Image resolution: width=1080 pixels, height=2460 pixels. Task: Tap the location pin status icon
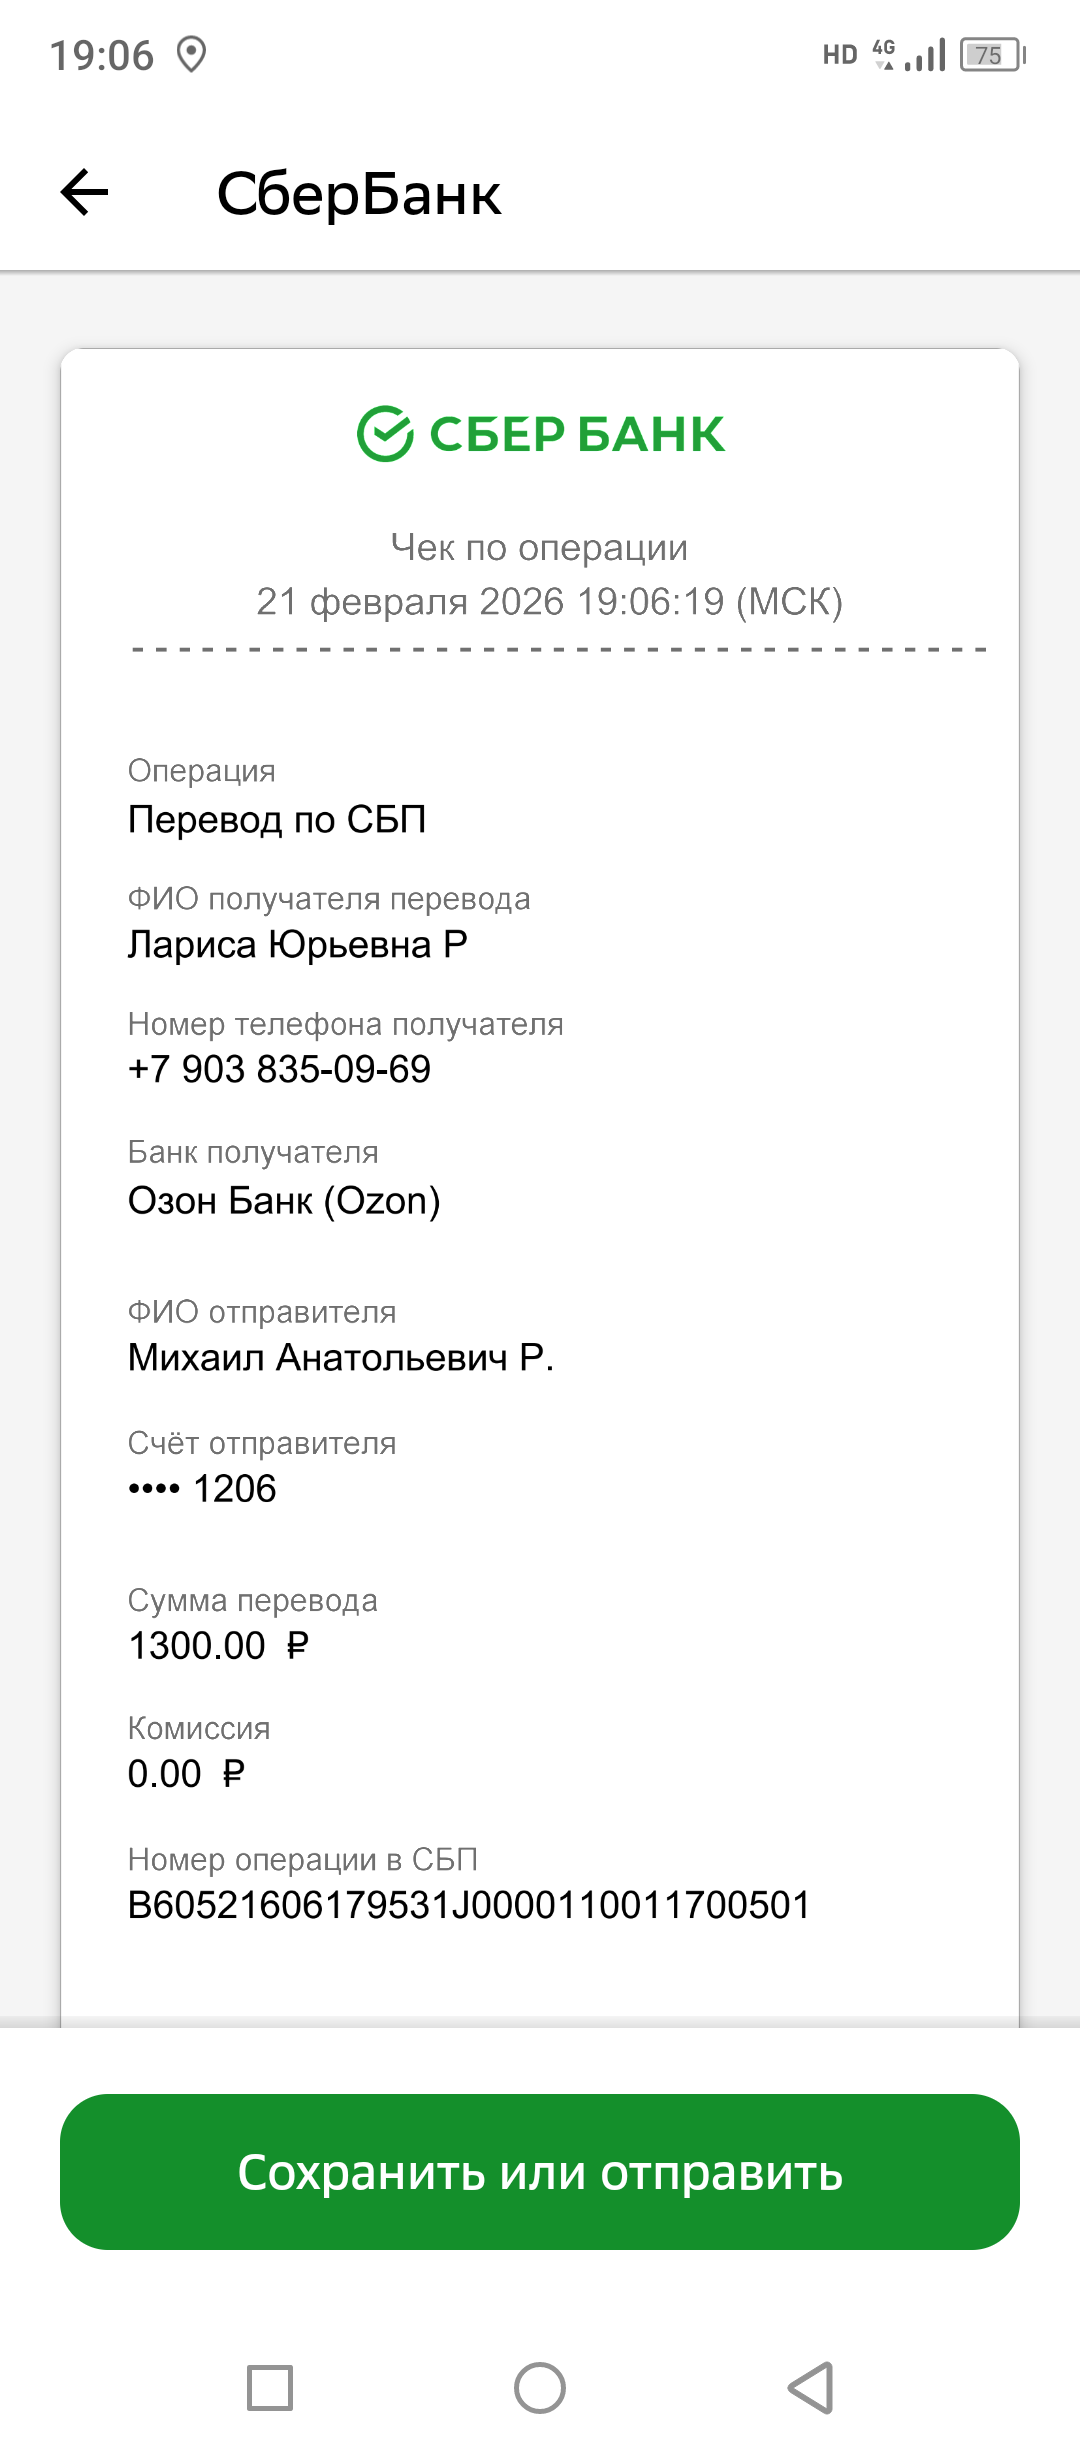191,55
